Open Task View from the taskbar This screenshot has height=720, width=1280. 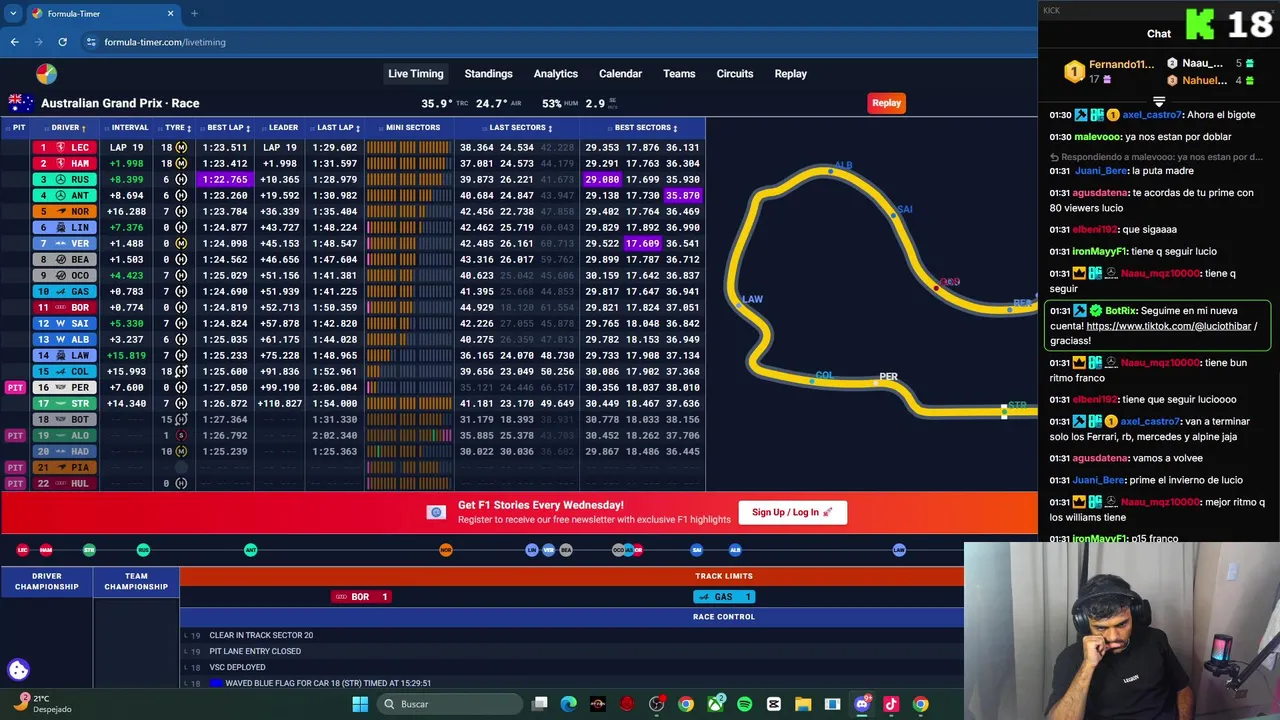click(540, 704)
